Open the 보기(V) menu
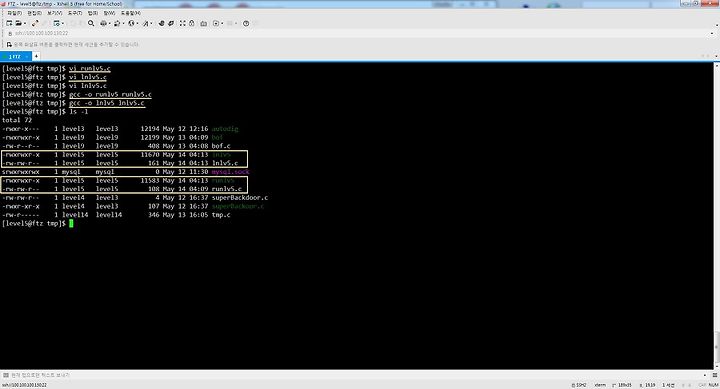 [55, 13]
